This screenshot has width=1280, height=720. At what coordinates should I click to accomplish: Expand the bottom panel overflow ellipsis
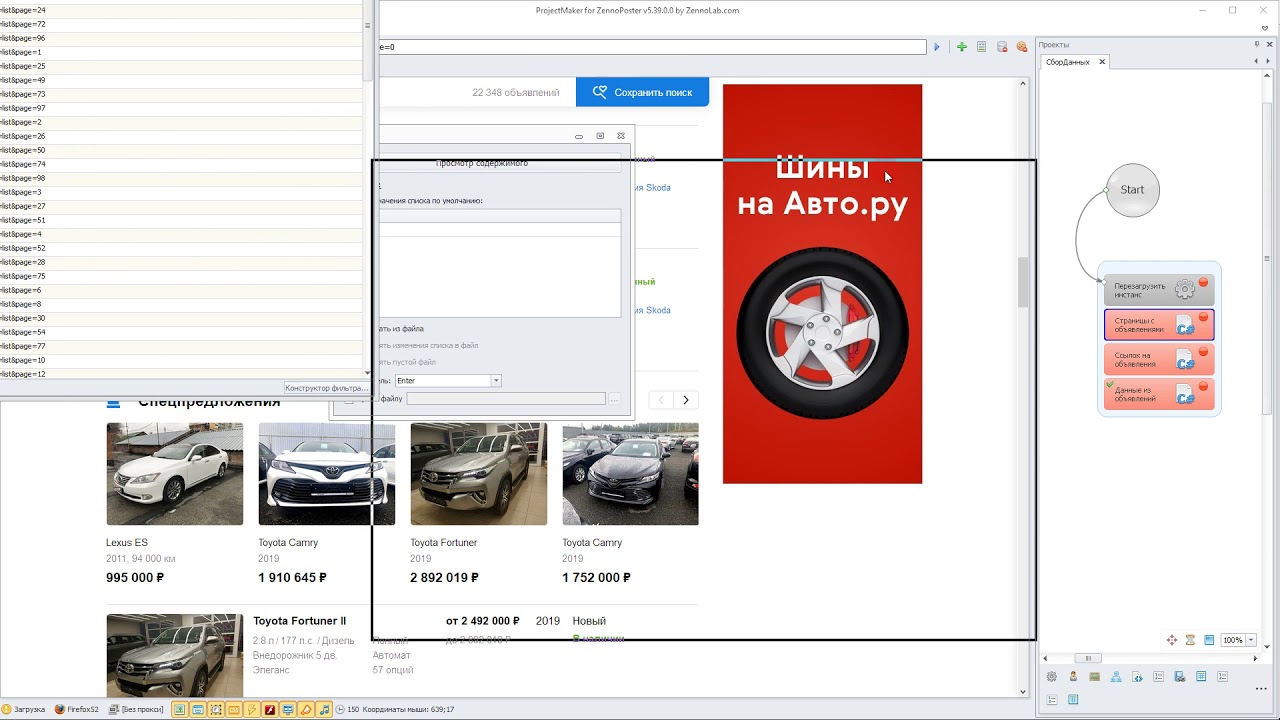(x=1261, y=688)
